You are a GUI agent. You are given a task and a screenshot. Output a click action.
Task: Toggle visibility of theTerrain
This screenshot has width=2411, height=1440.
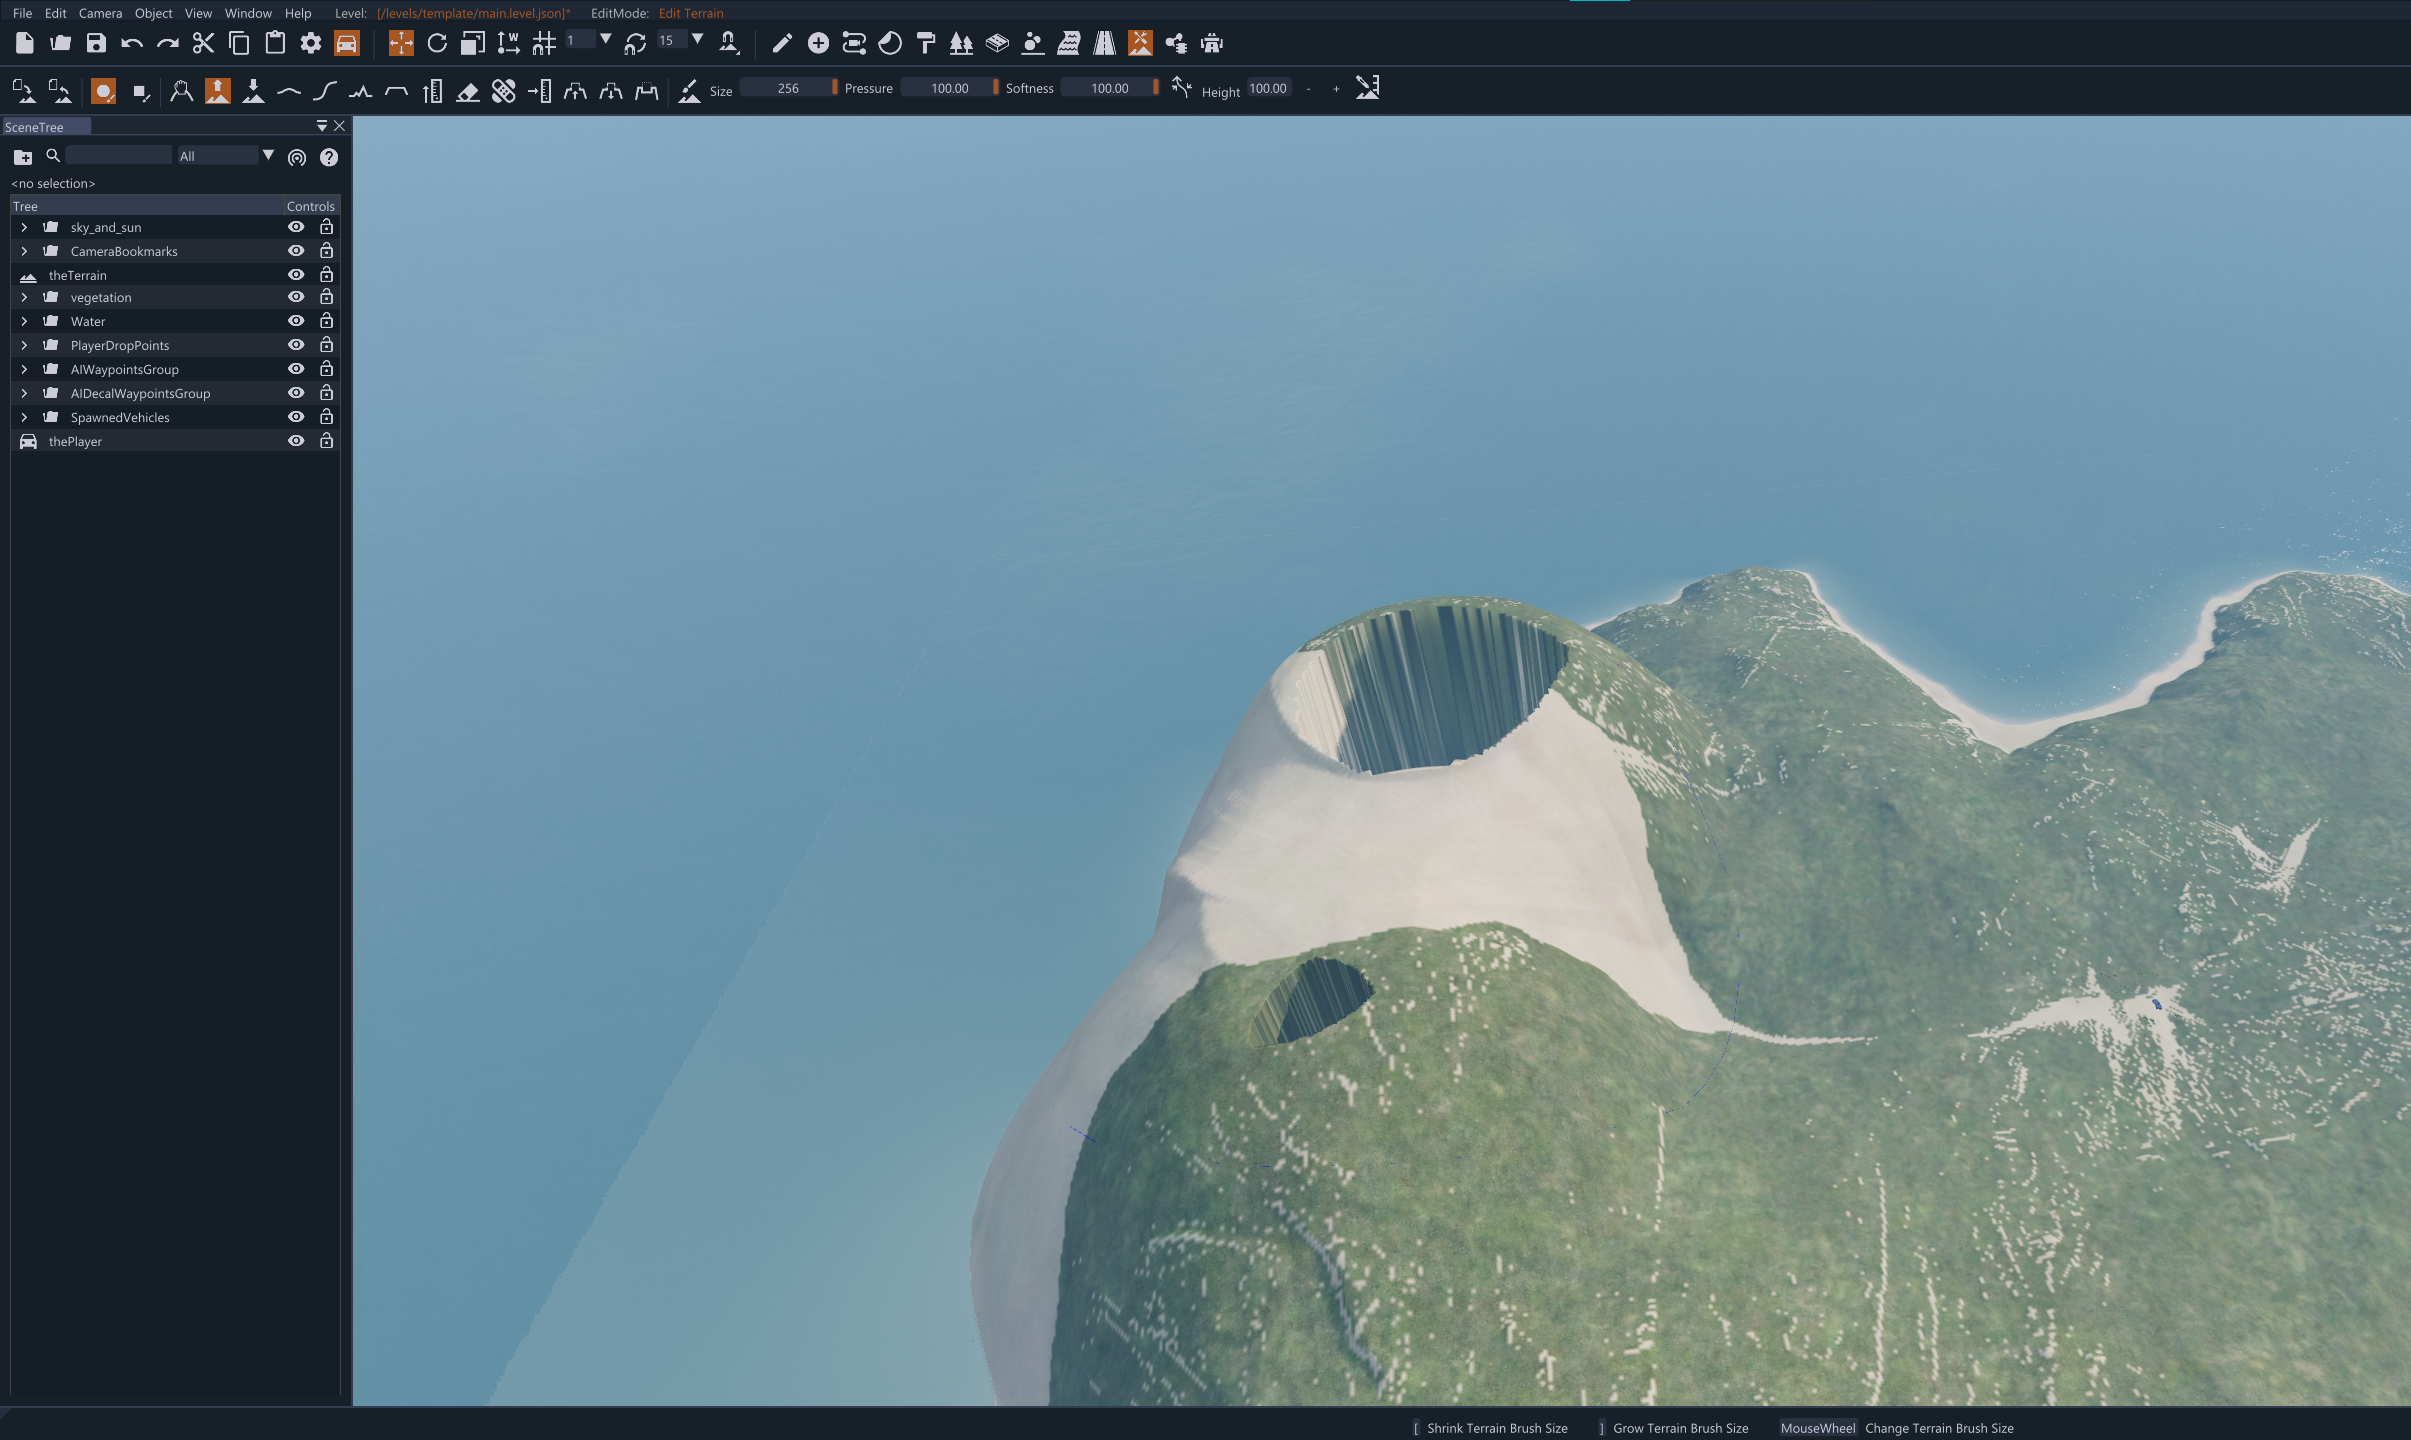pyautogui.click(x=296, y=275)
